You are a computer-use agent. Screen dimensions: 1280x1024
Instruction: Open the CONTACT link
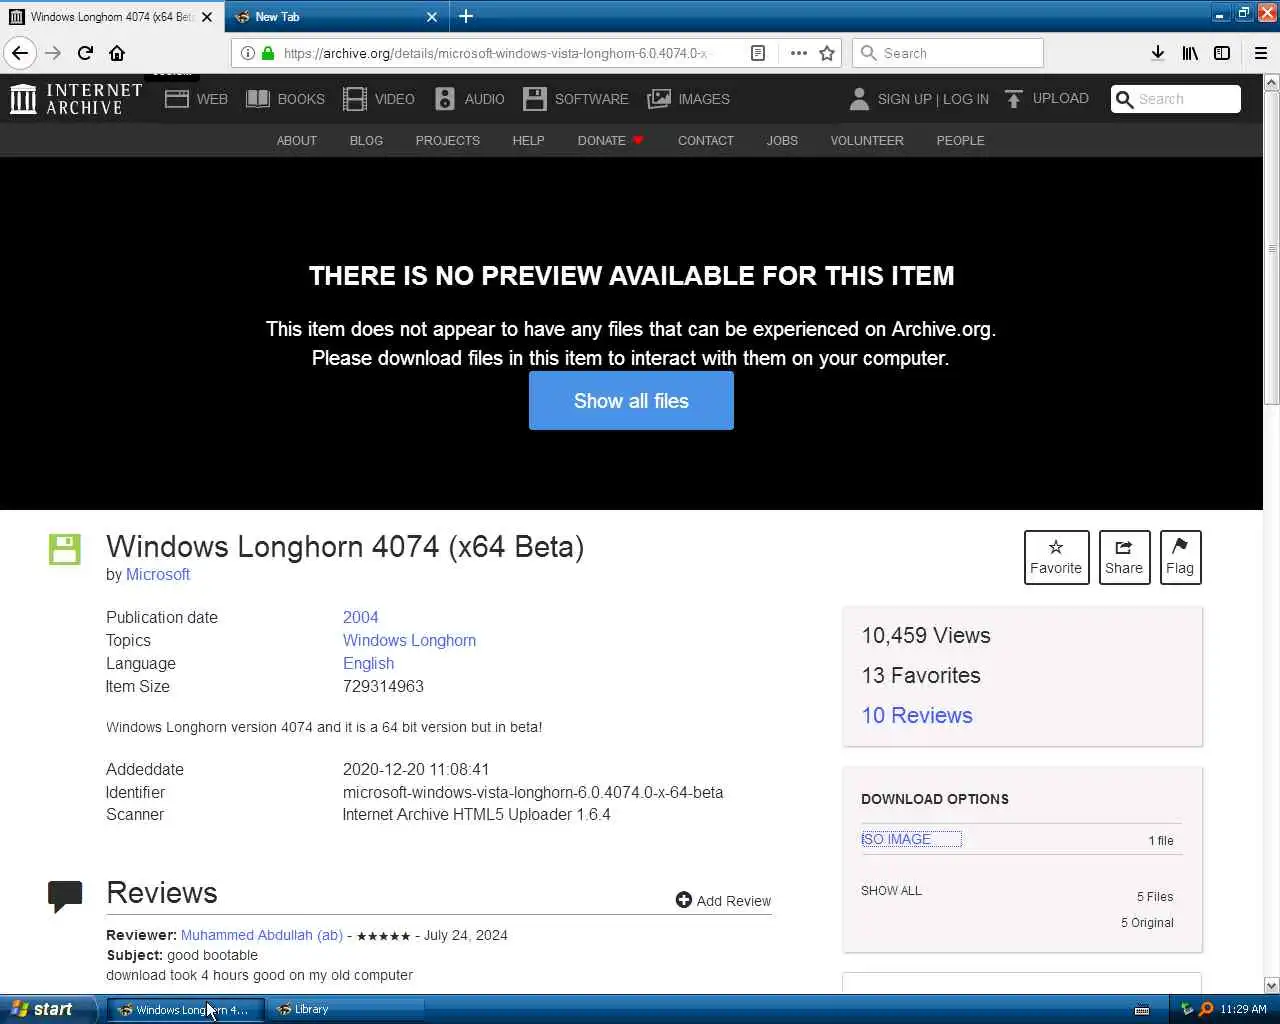(x=706, y=141)
